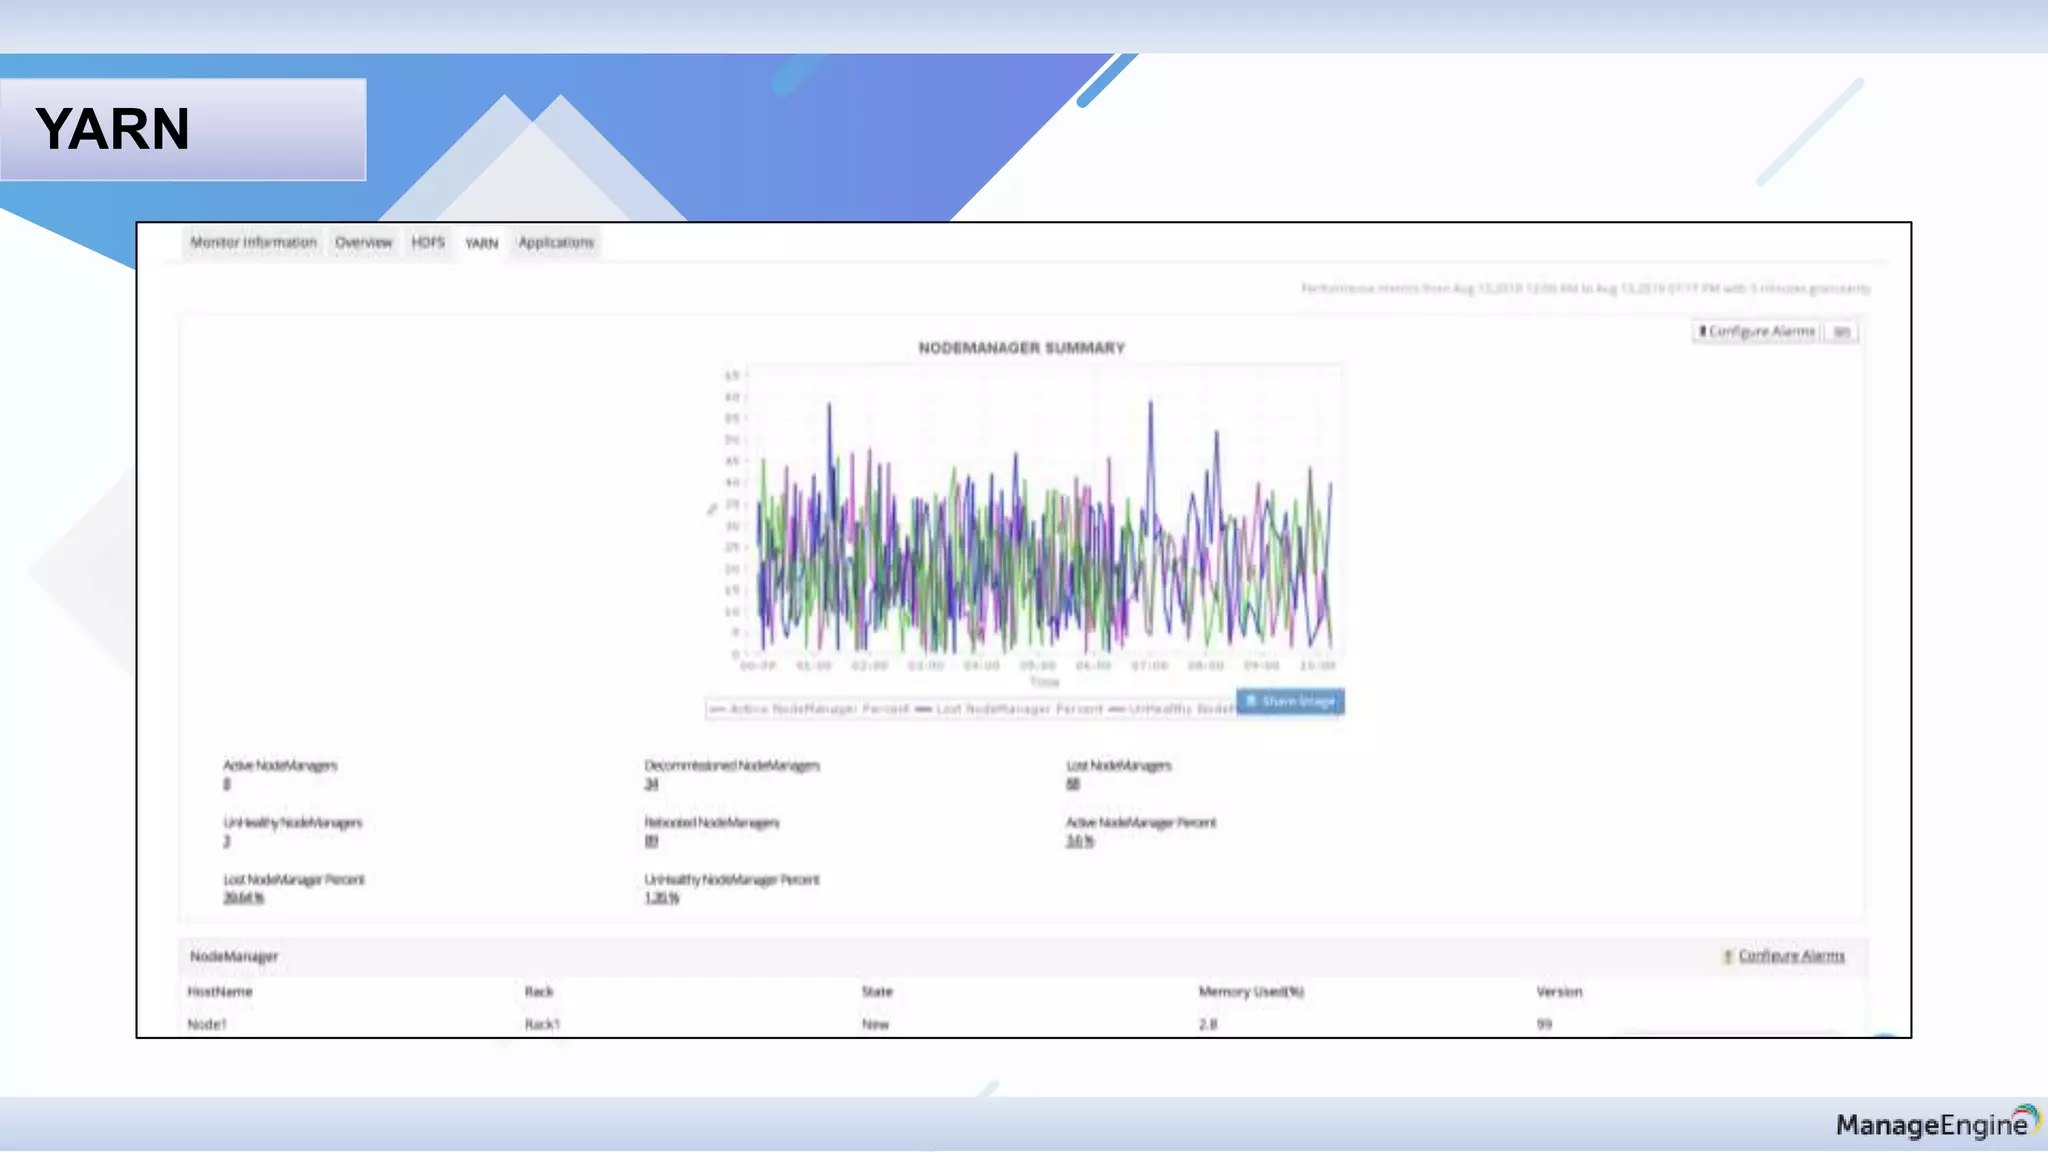Click the ManageEngine logo

coord(1936,1124)
